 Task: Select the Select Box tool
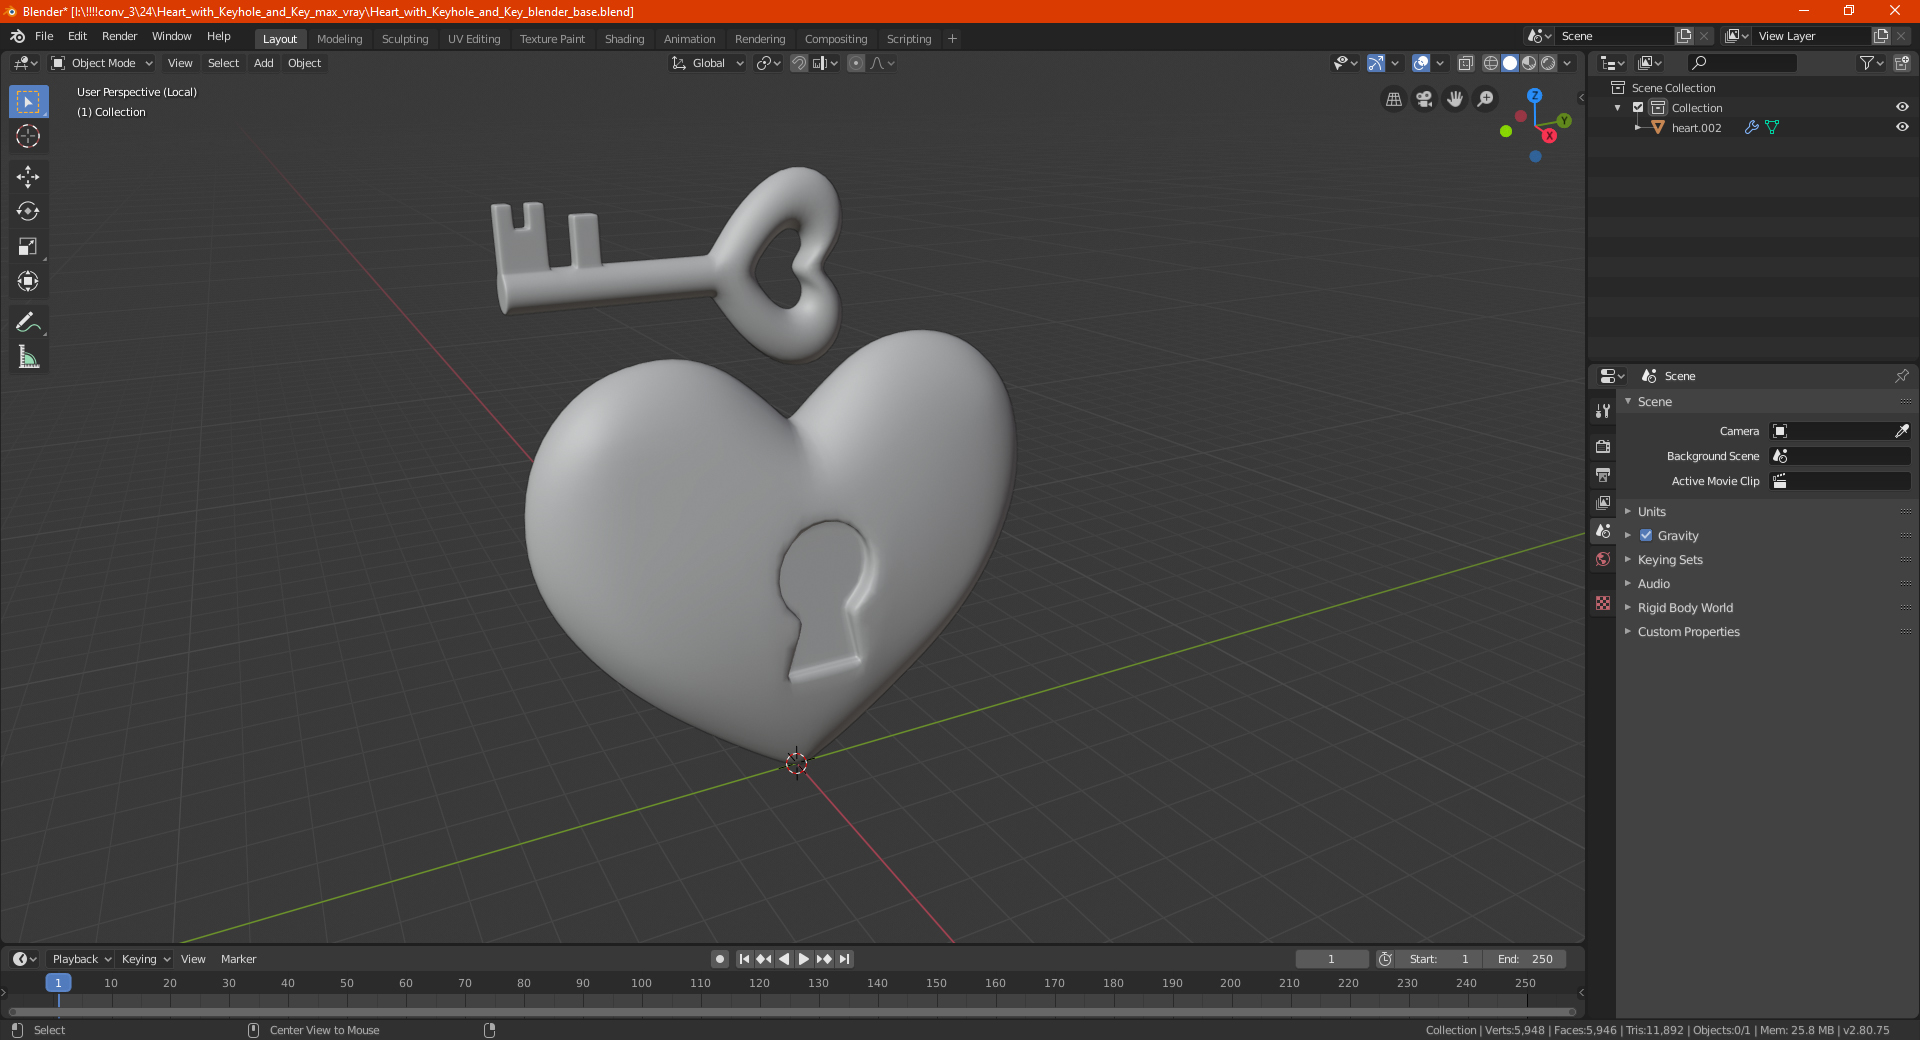[x=28, y=102]
